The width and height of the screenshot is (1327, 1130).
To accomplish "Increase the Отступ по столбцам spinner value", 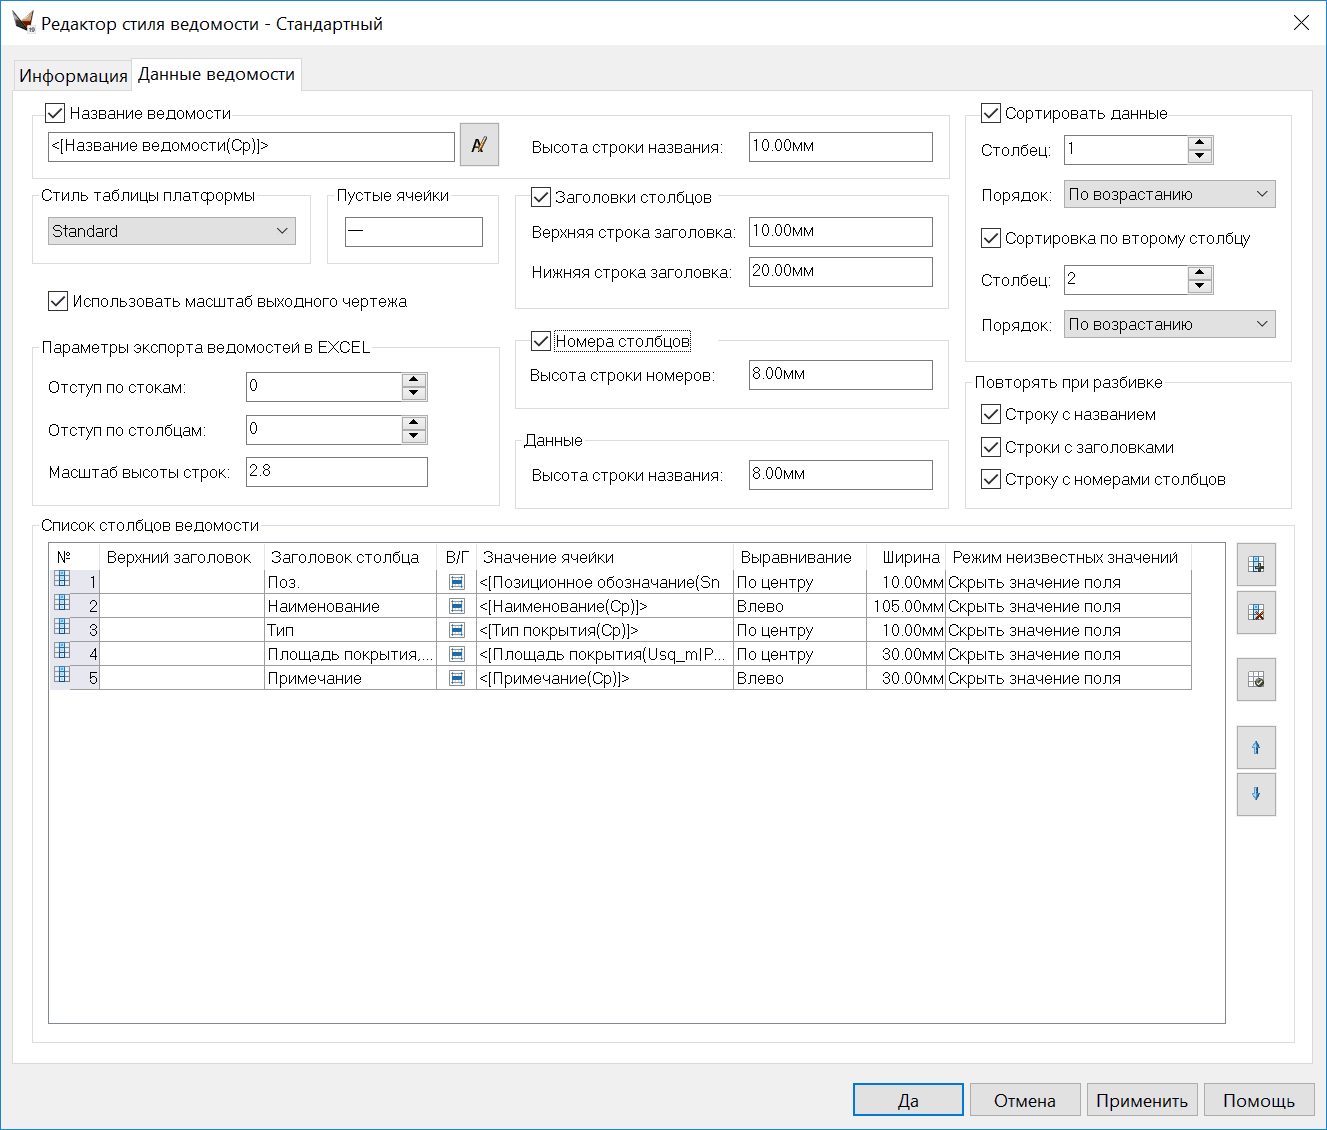I will [x=414, y=423].
